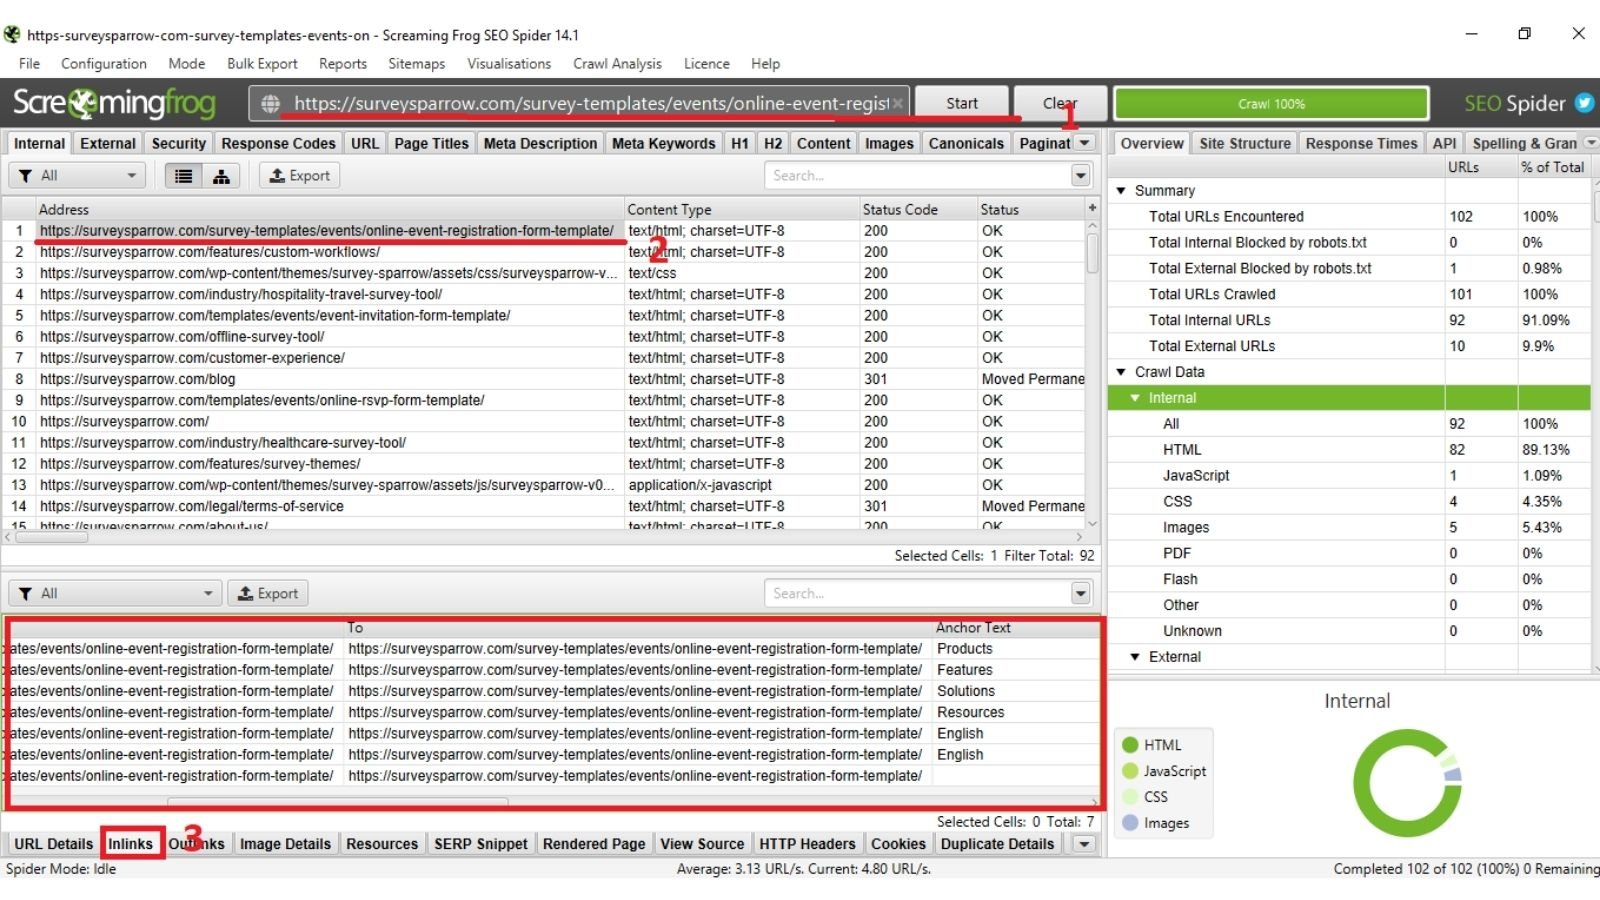Open the Inlinks tab

pos(131,844)
